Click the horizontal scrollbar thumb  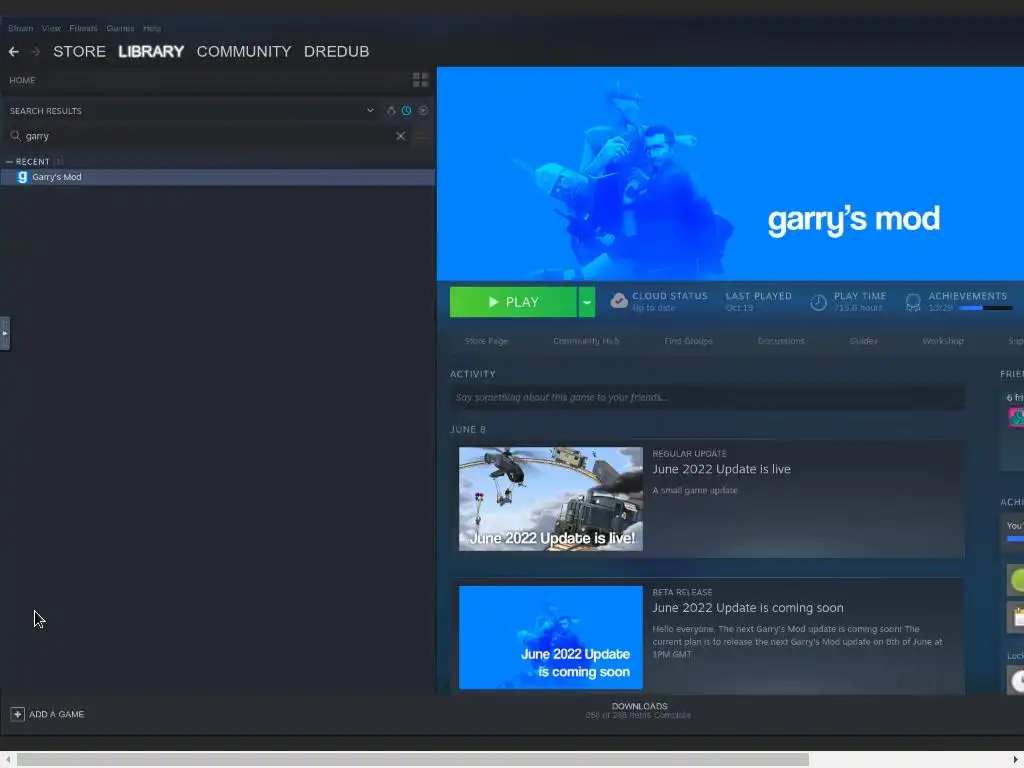[x=413, y=760]
